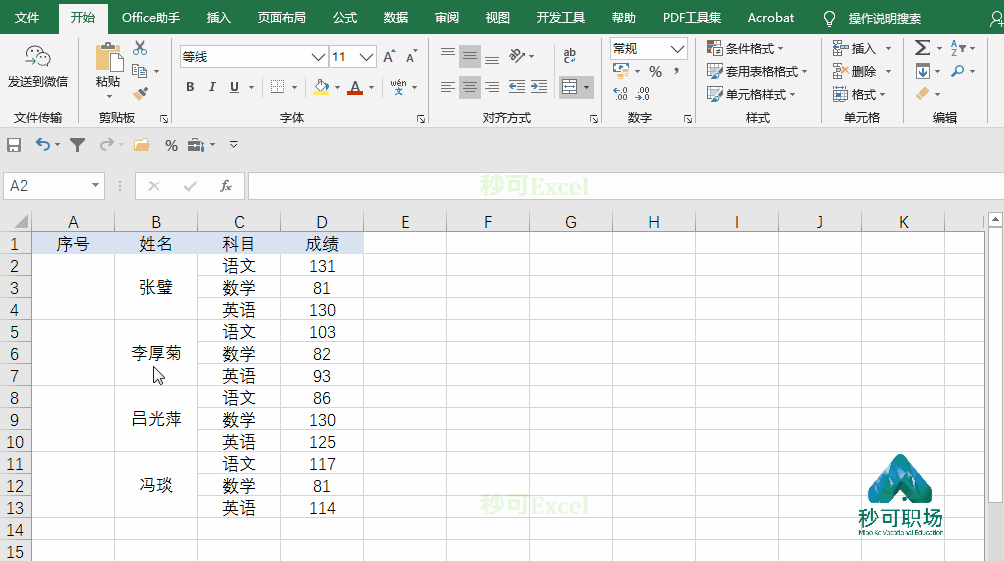Decrease decimal places
1004x561 pixels.
pyautogui.click(x=642, y=94)
